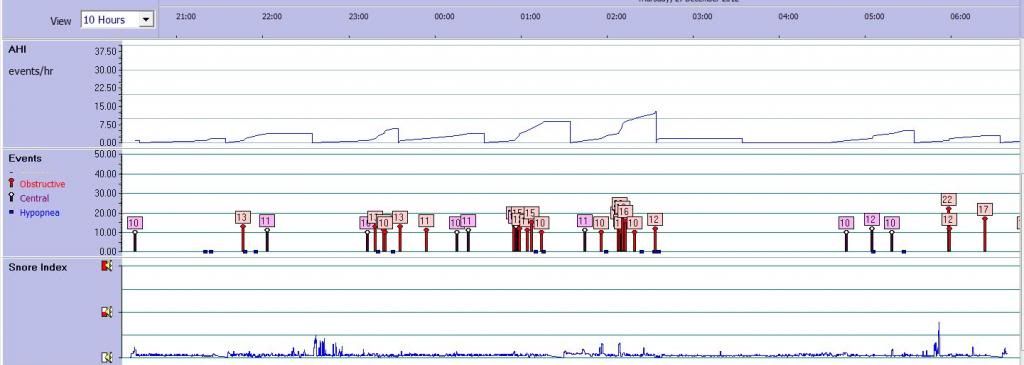Click the 03:00 time label on timeline
Screen dimensions: 1024x365
click(702, 16)
